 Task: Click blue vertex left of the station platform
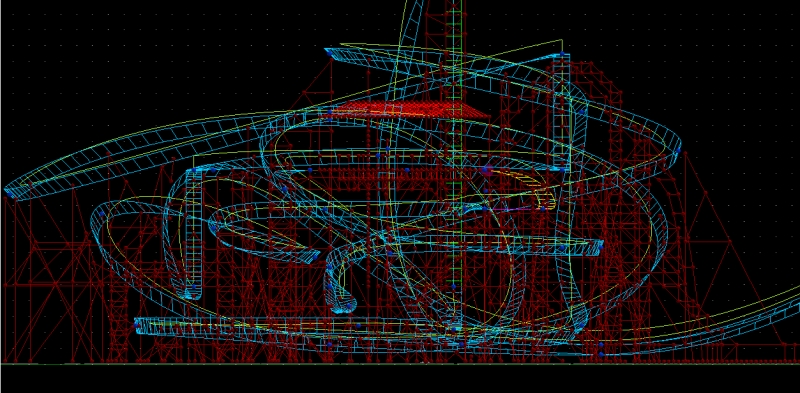point(330,111)
